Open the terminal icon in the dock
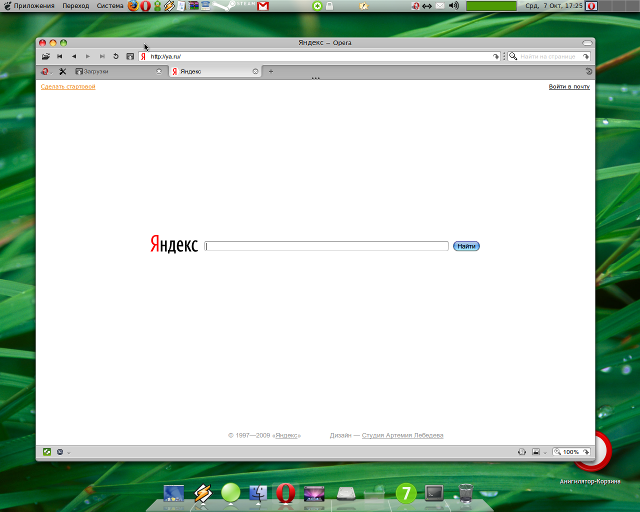The image size is (640, 512). coord(434,493)
